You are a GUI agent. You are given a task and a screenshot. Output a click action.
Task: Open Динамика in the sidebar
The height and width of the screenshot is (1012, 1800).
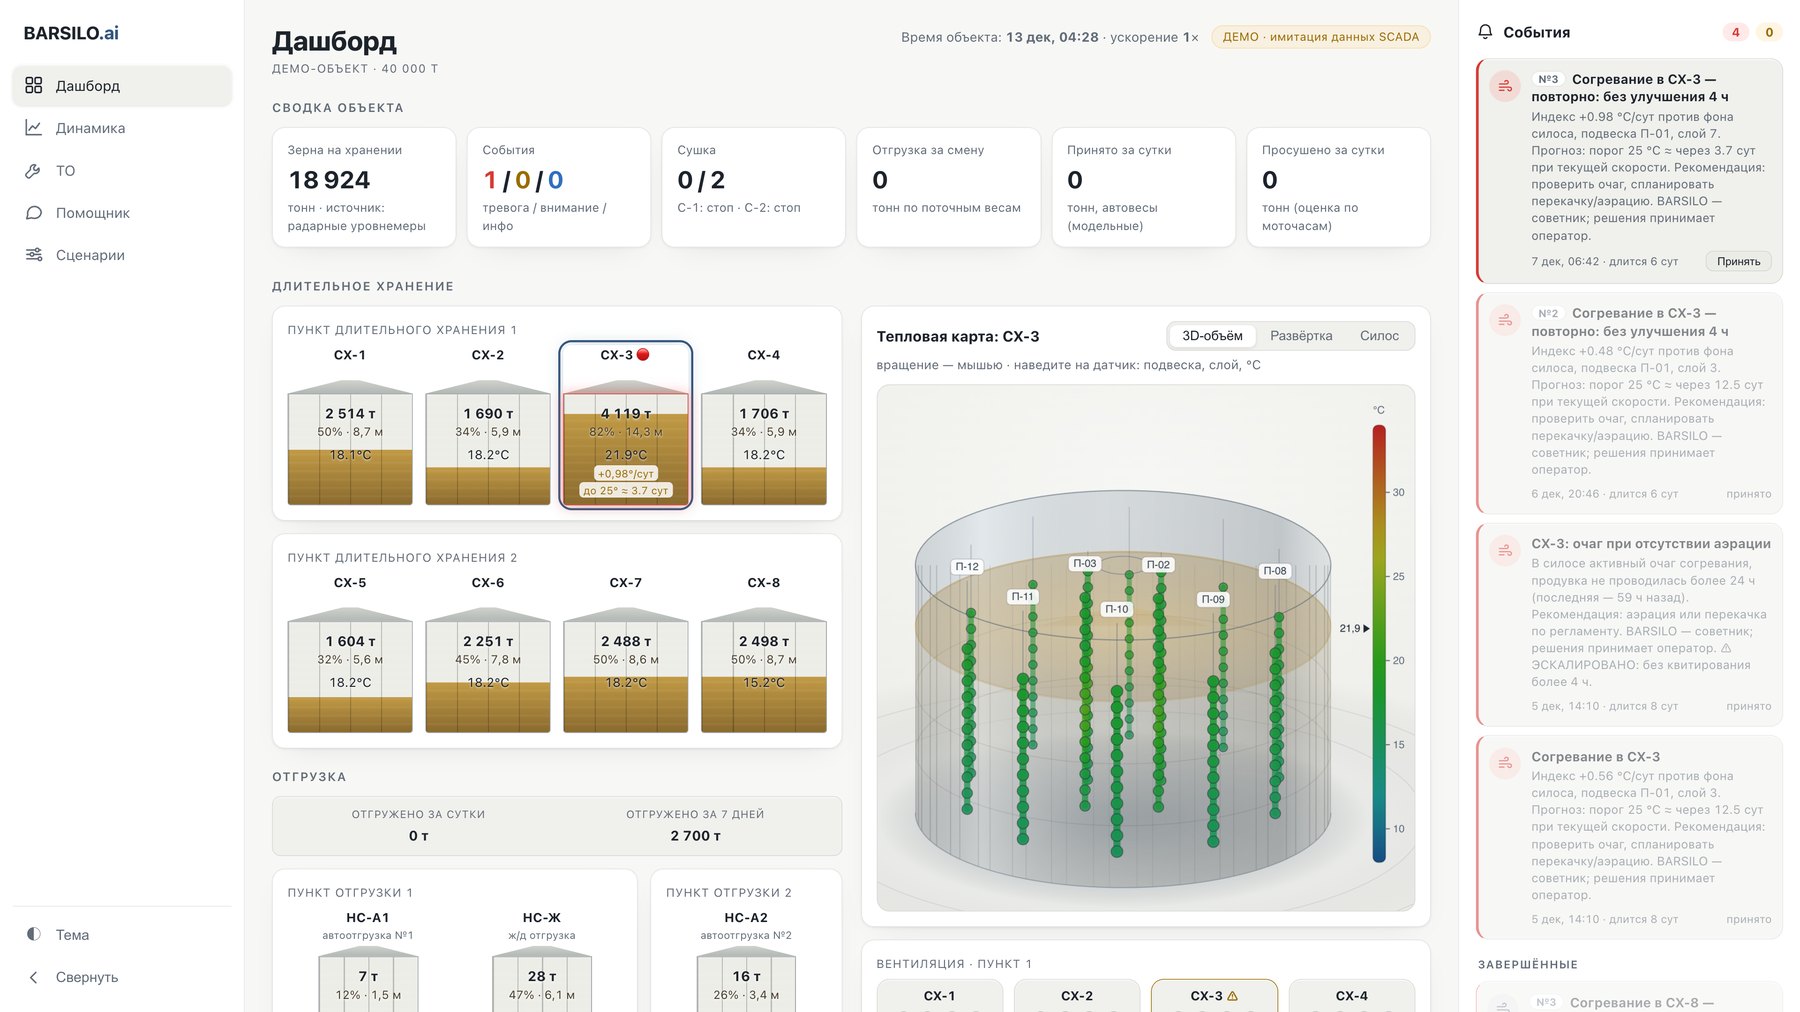[x=122, y=128]
